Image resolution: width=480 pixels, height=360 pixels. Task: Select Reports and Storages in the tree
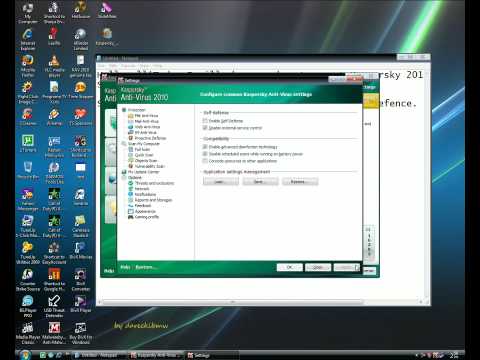153,200
